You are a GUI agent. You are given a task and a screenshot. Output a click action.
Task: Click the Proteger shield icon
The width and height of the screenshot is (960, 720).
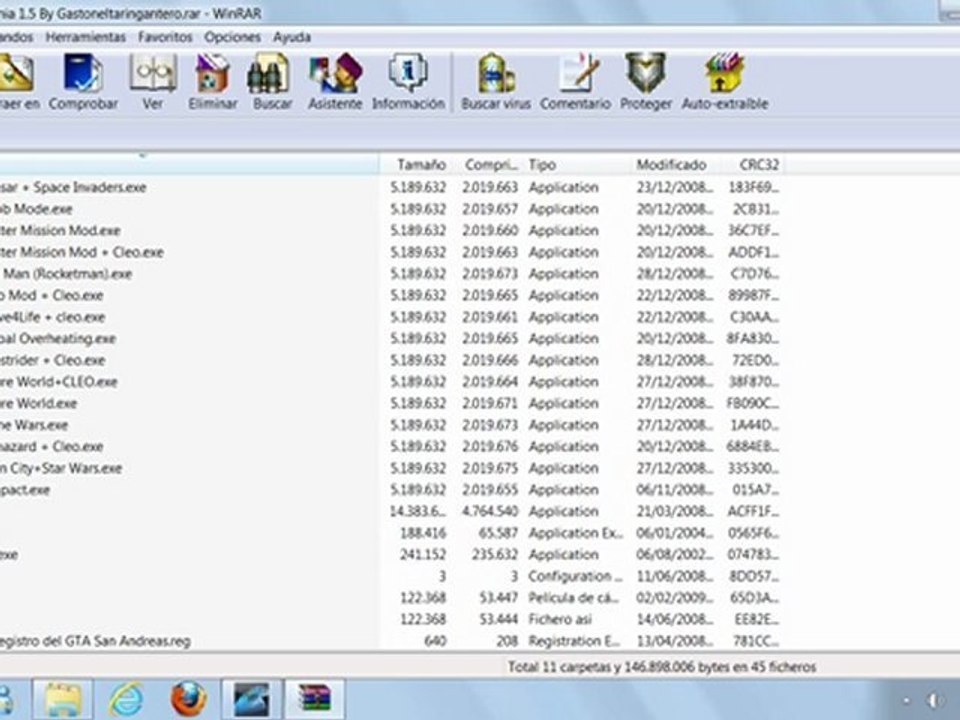pyautogui.click(x=645, y=74)
